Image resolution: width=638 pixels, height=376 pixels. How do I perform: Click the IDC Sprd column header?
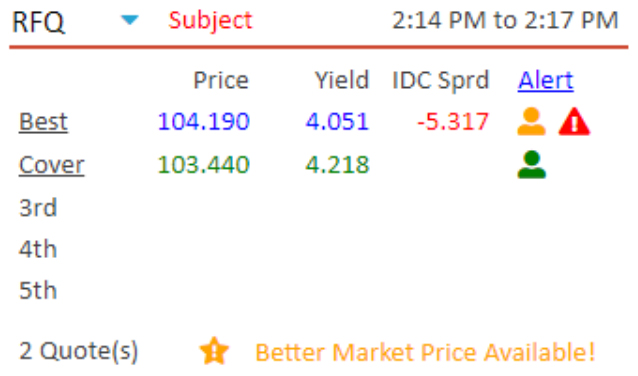point(440,81)
